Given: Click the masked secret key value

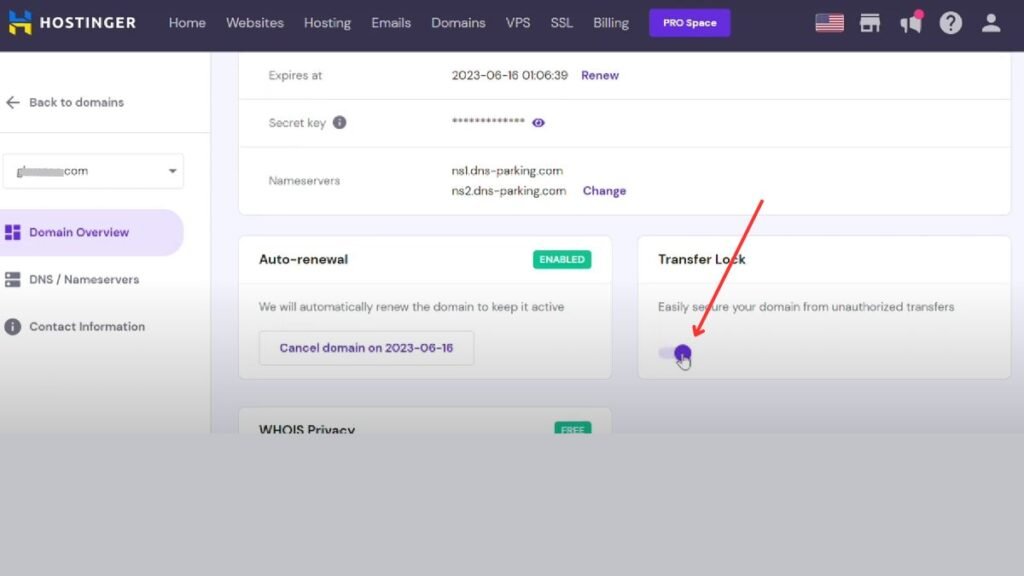Looking at the screenshot, I should (x=488, y=121).
